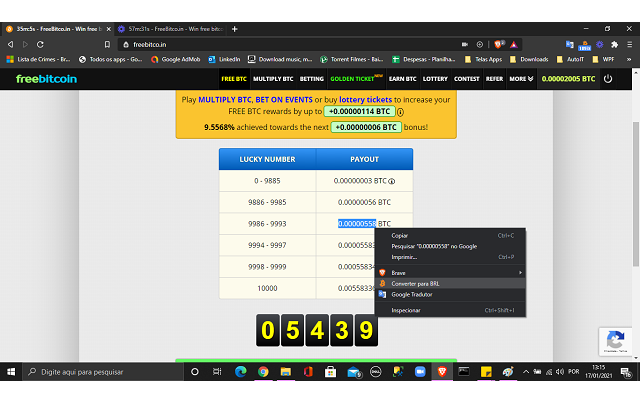640x400 pixels.
Task: Open the Downloads bookmark folder
Action: [529, 60]
